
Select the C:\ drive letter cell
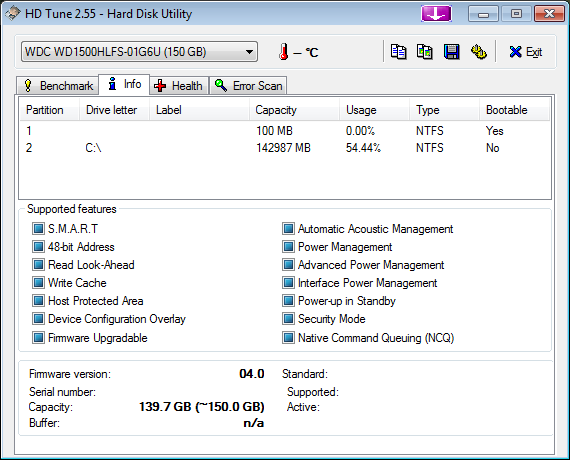coord(93,148)
